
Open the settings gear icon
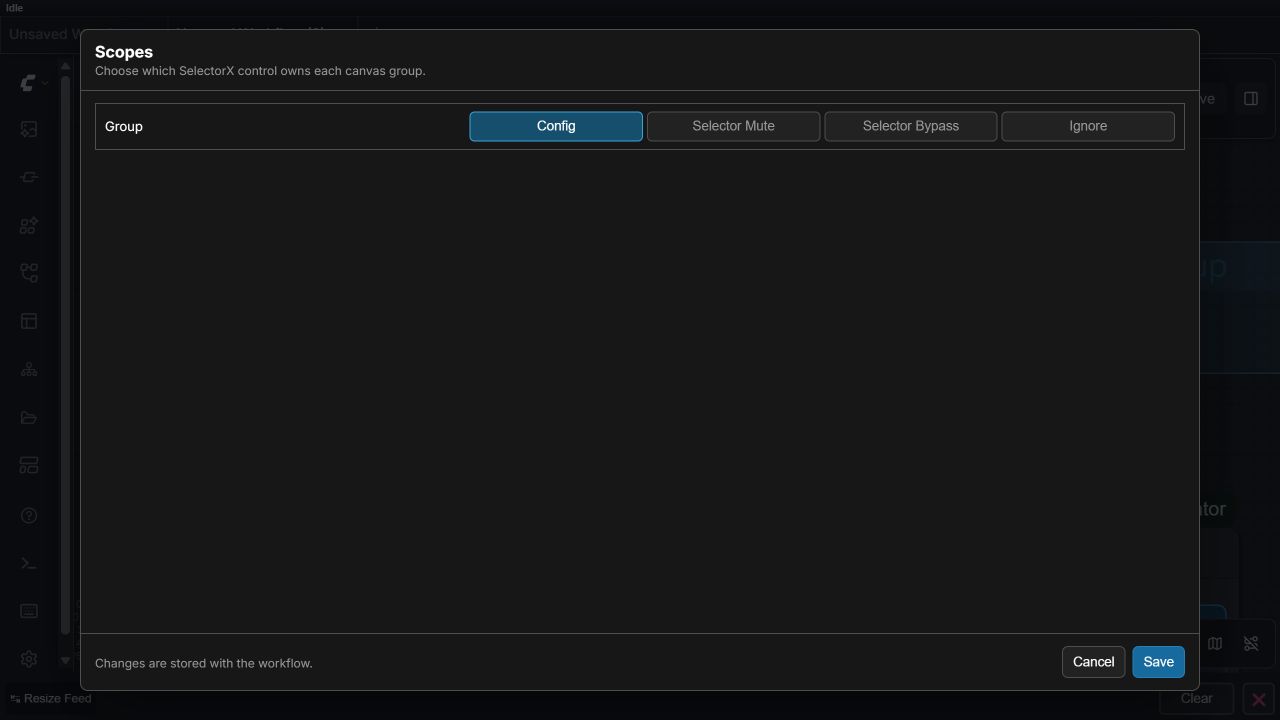coord(29,659)
